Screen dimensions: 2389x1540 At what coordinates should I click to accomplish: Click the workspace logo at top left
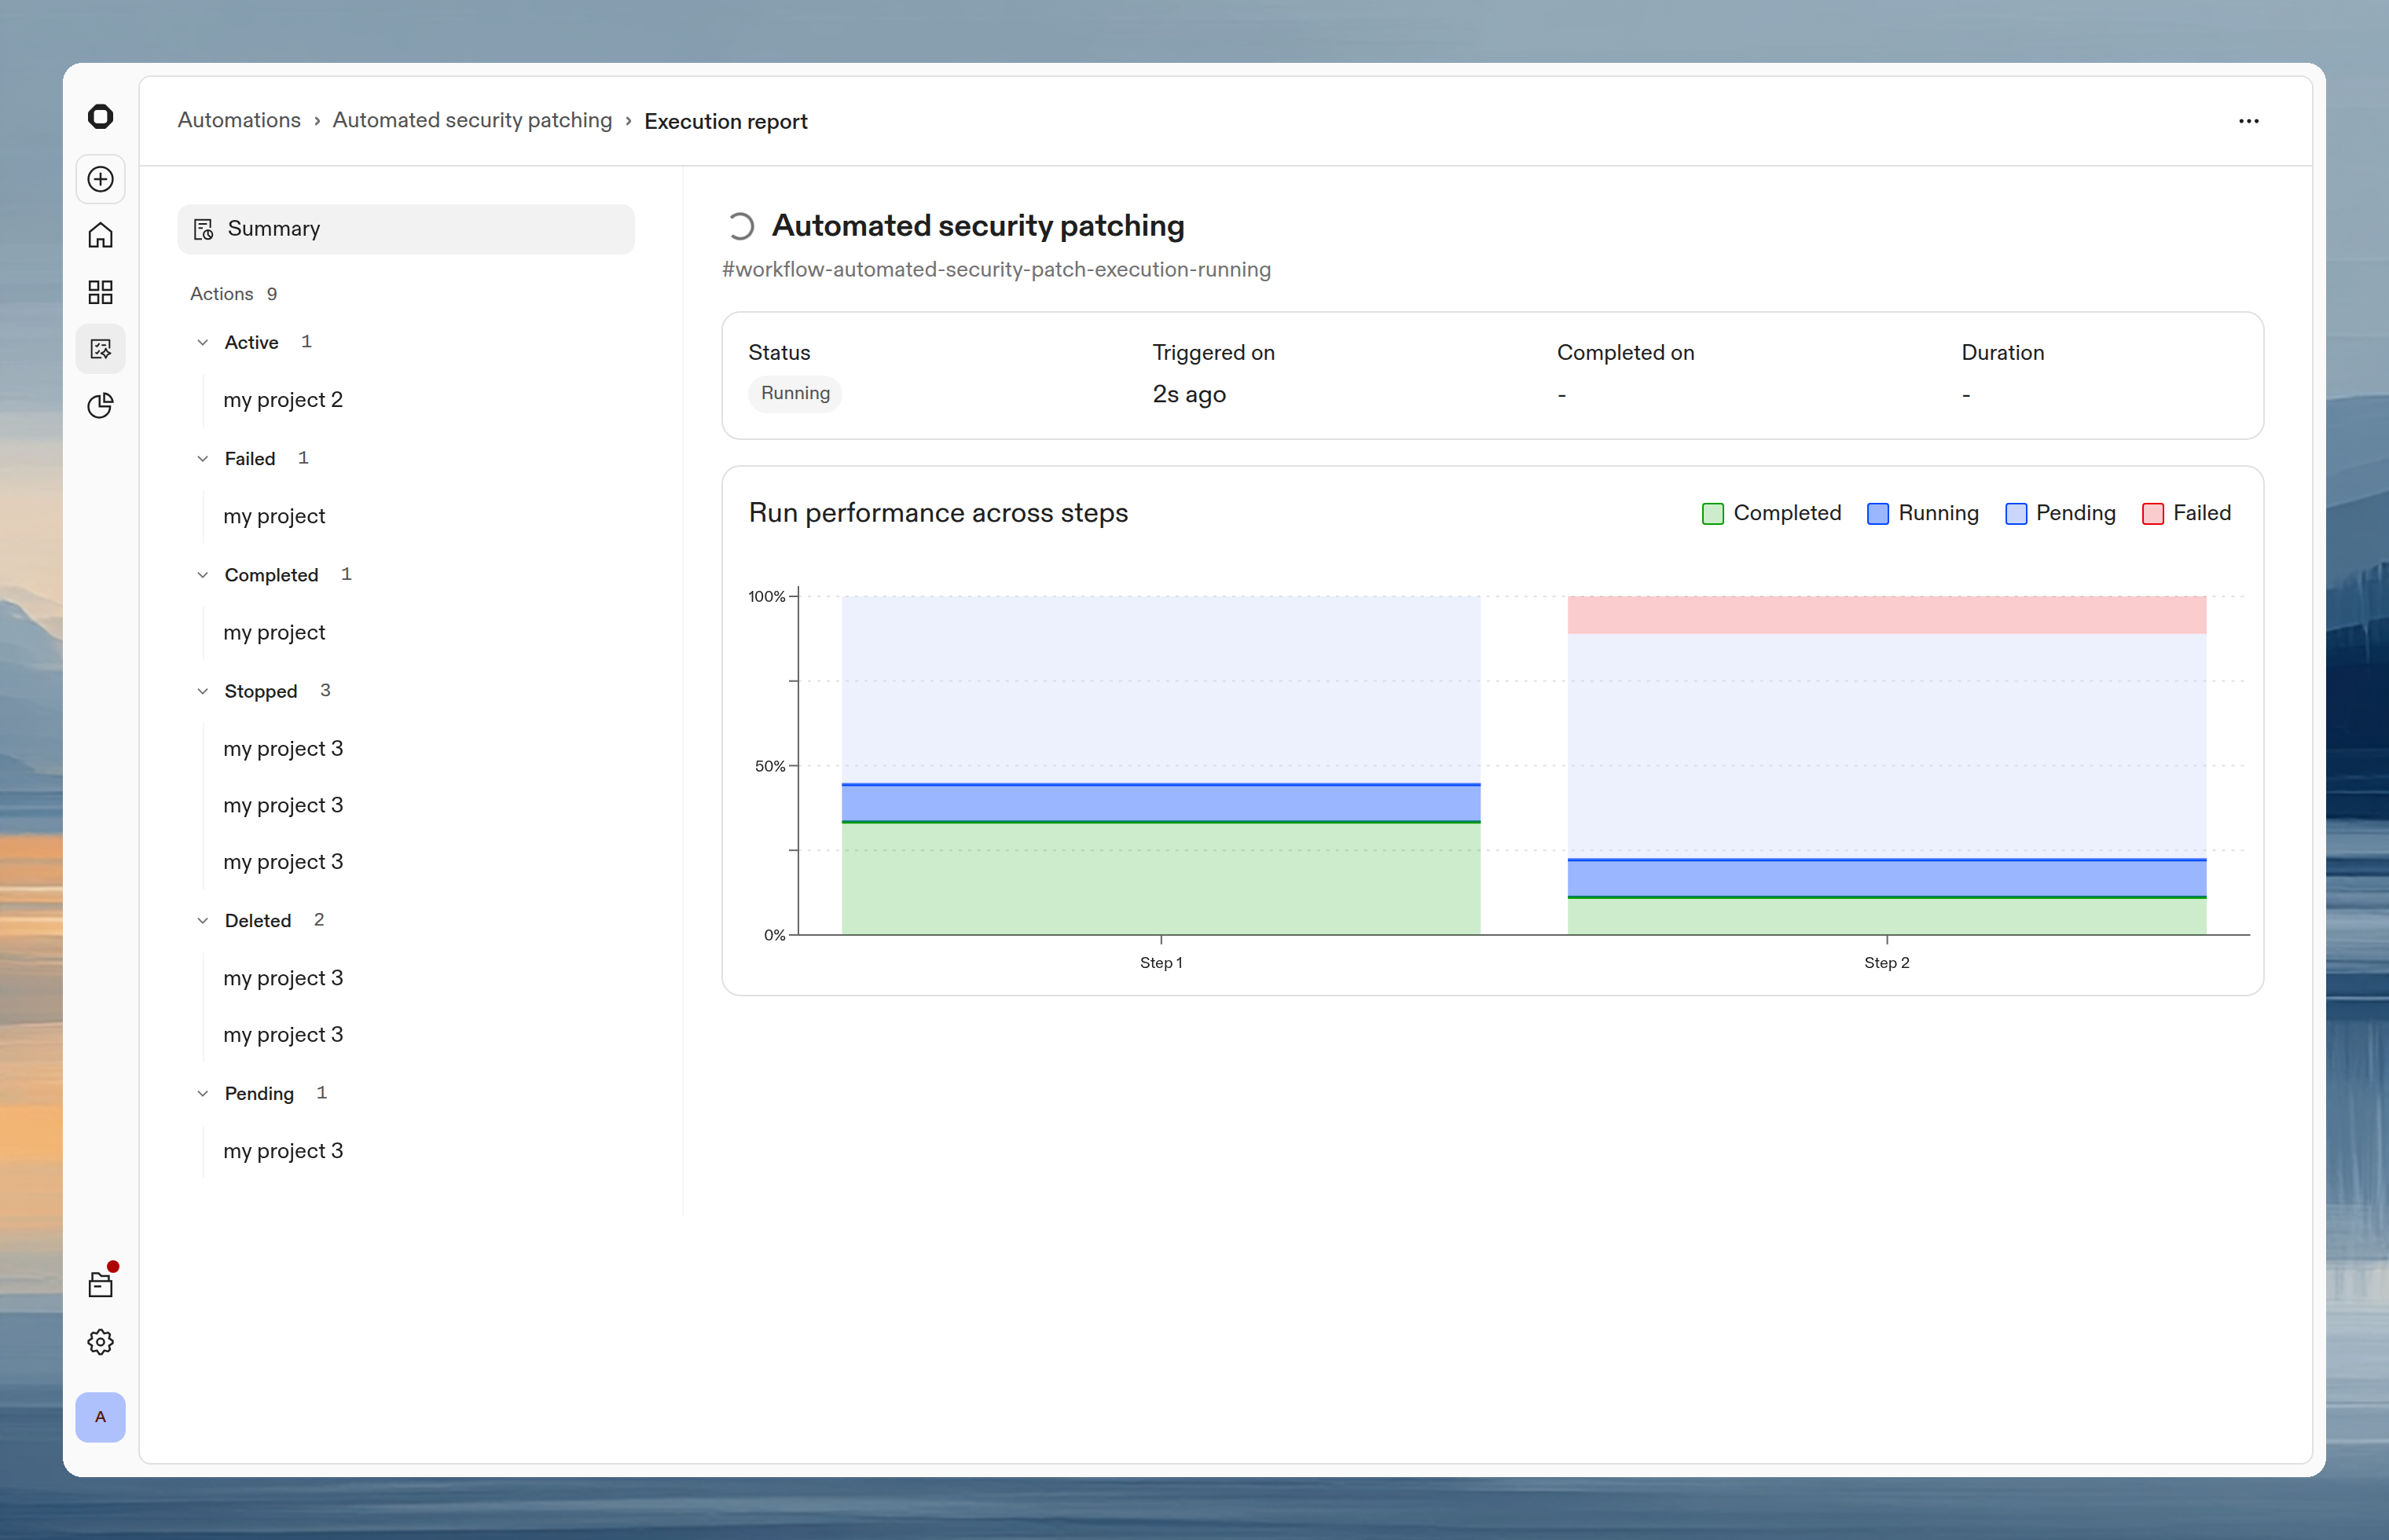pyautogui.click(x=100, y=116)
